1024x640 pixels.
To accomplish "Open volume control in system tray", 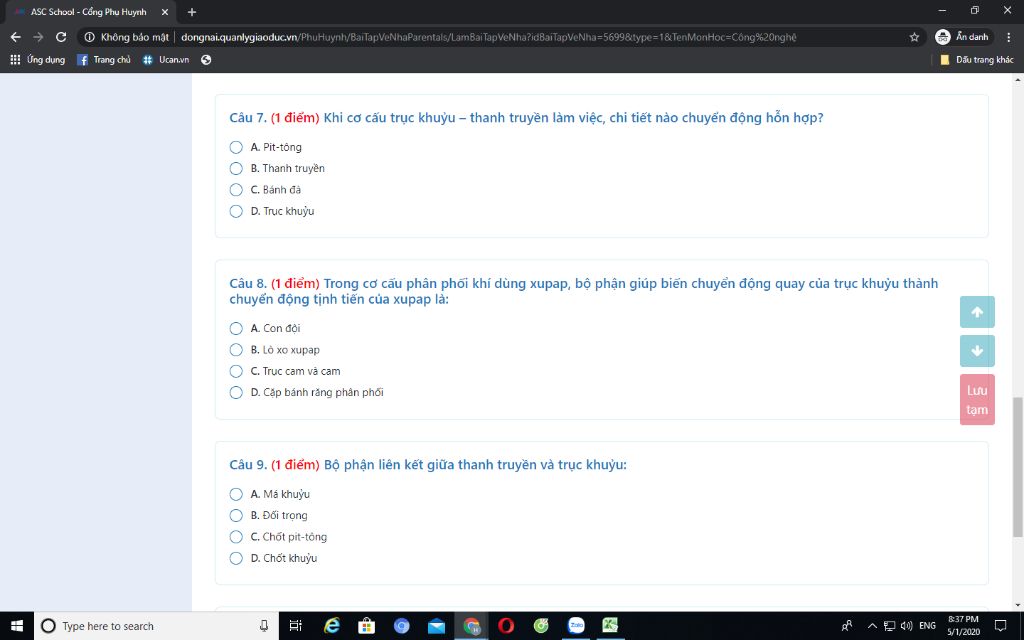I will pos(906,626).
